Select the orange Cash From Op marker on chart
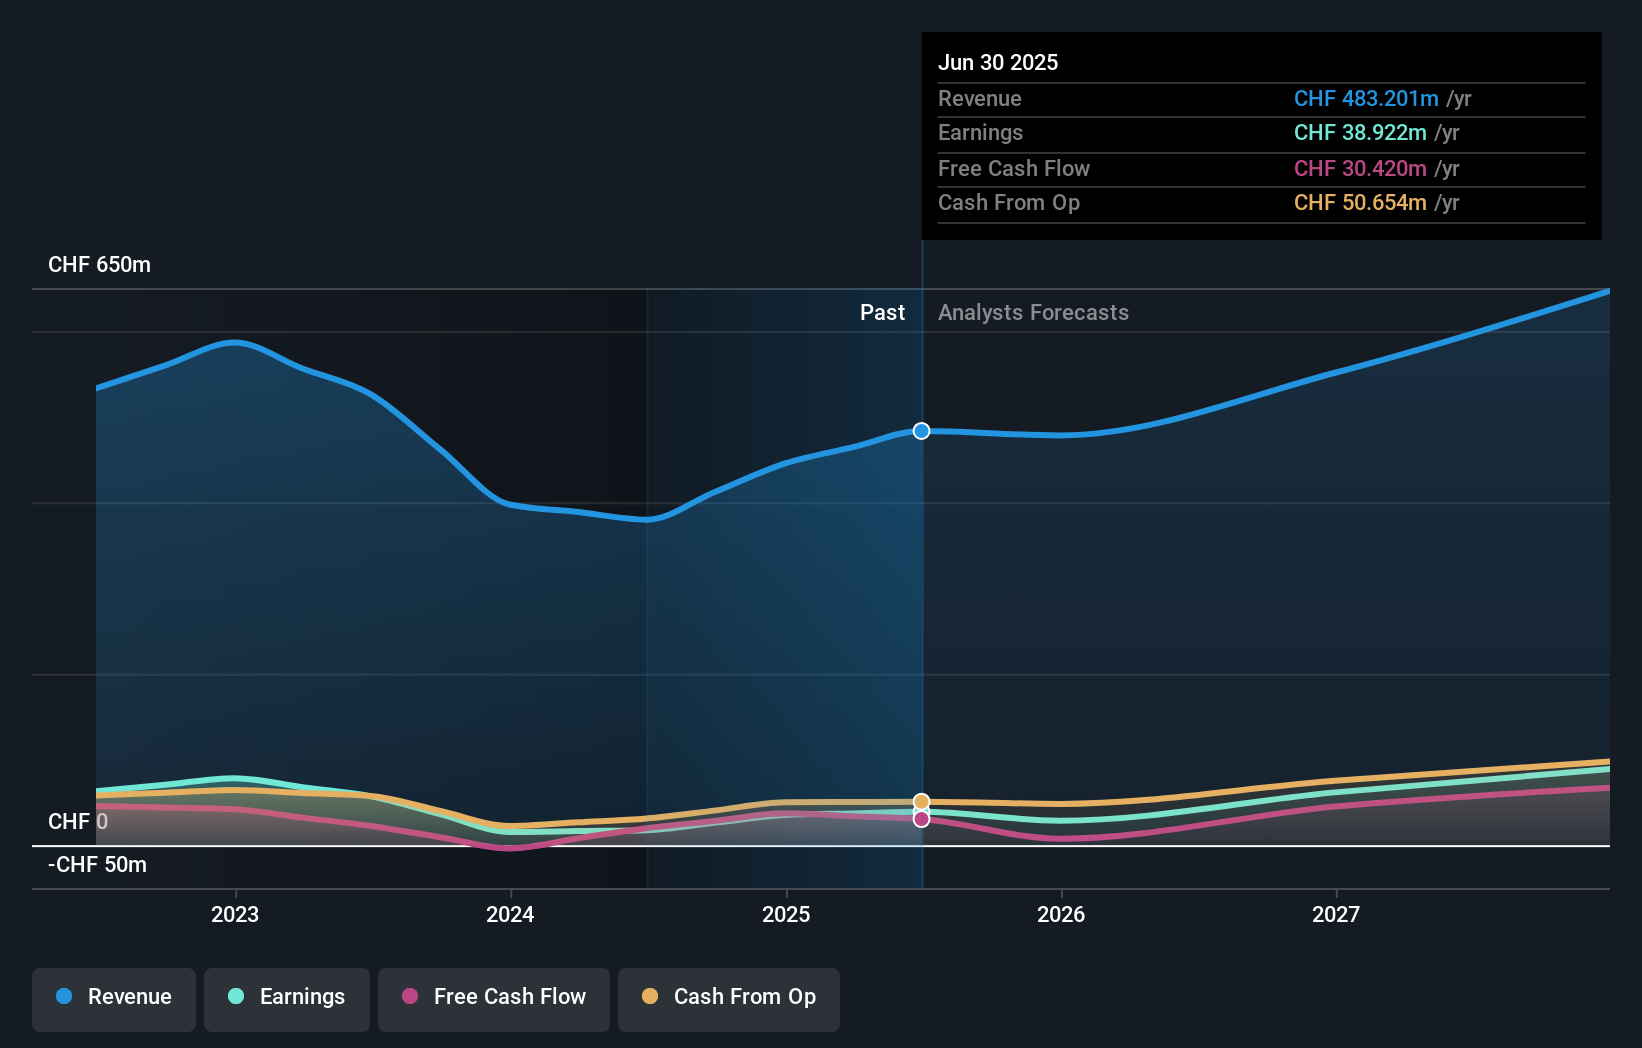This screenshot has height=1048, width=1642. (920, 801)
